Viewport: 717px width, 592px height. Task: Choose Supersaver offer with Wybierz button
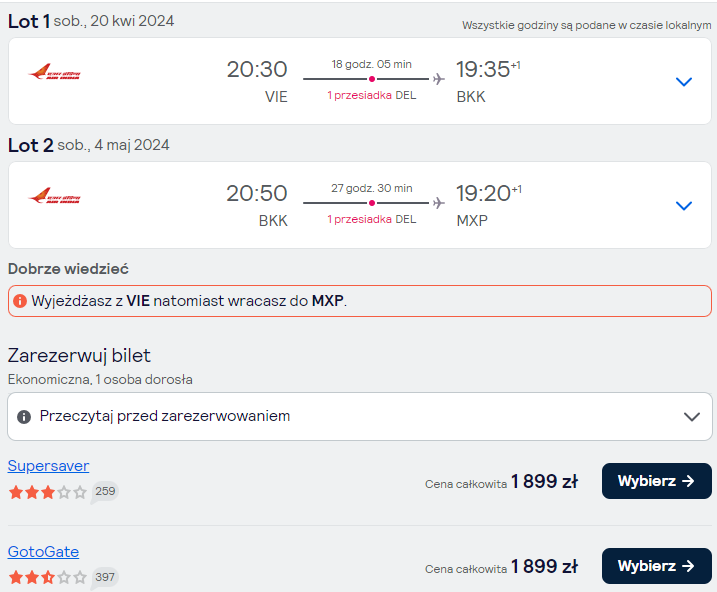(657, 481)
